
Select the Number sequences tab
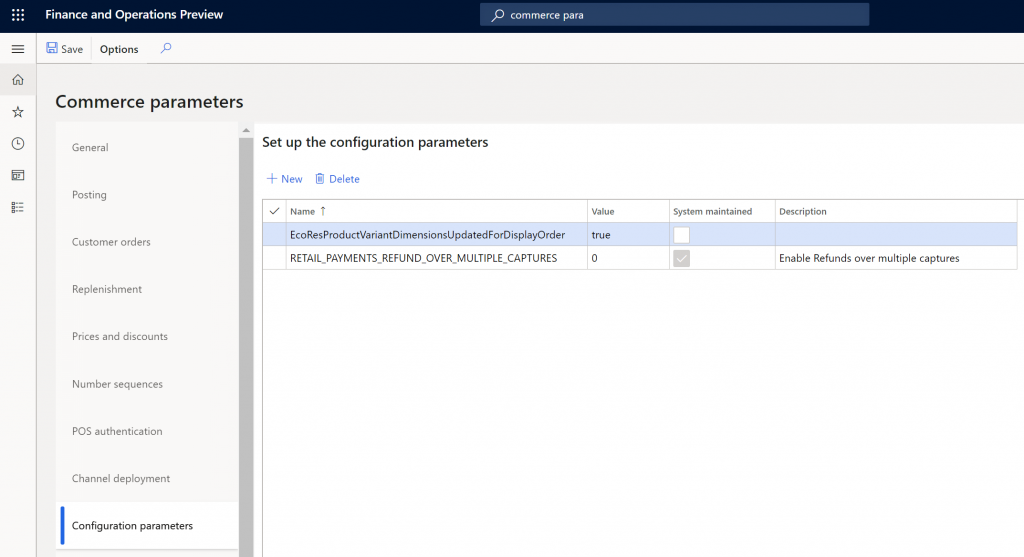pos(147,384)
